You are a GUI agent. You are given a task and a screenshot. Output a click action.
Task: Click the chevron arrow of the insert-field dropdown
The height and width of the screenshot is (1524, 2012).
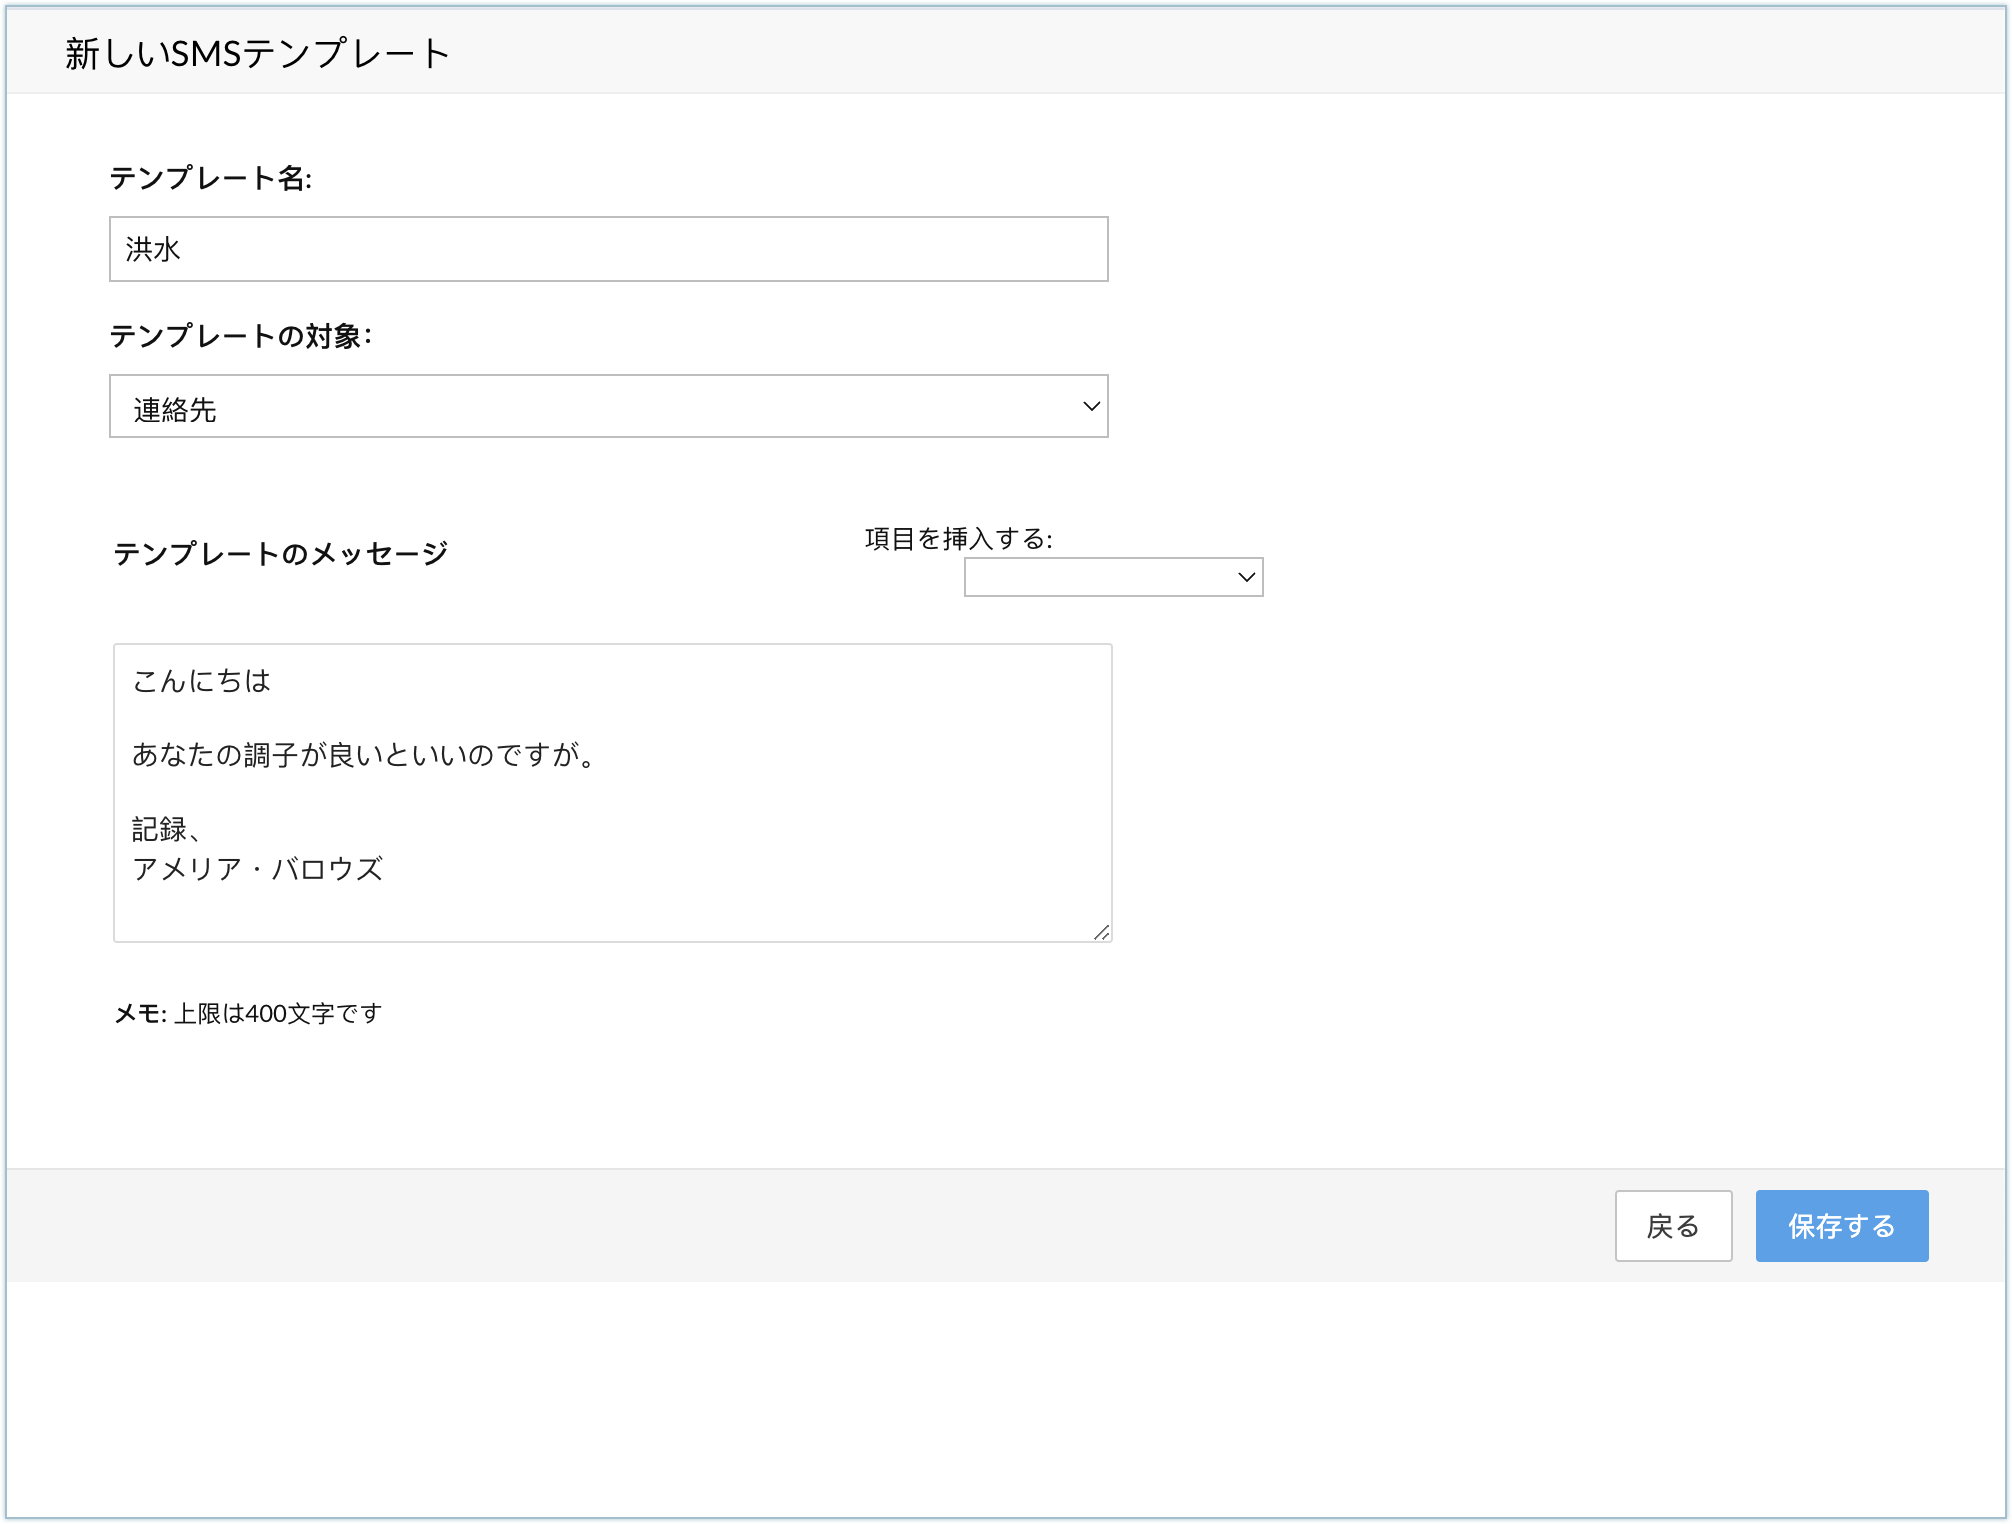click(x=1246, y=577)
